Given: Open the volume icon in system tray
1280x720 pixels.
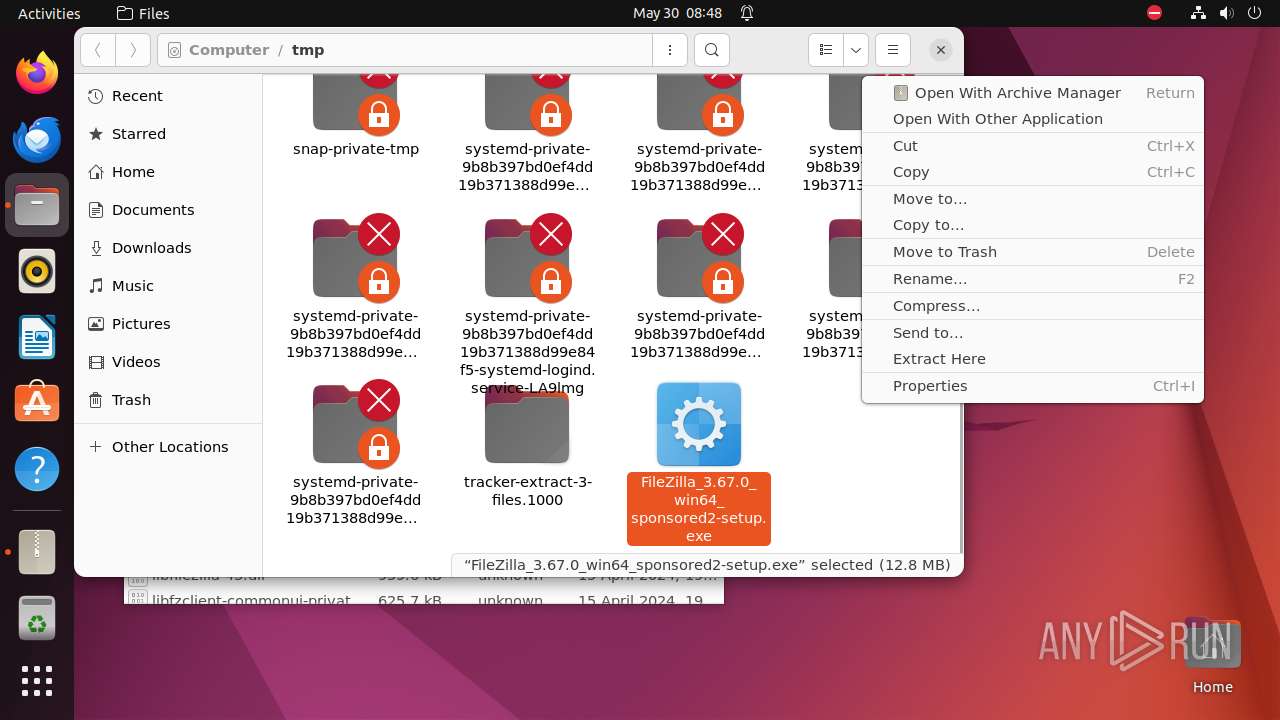Looking at the screenshot, I should click(x=1227, y=14).
